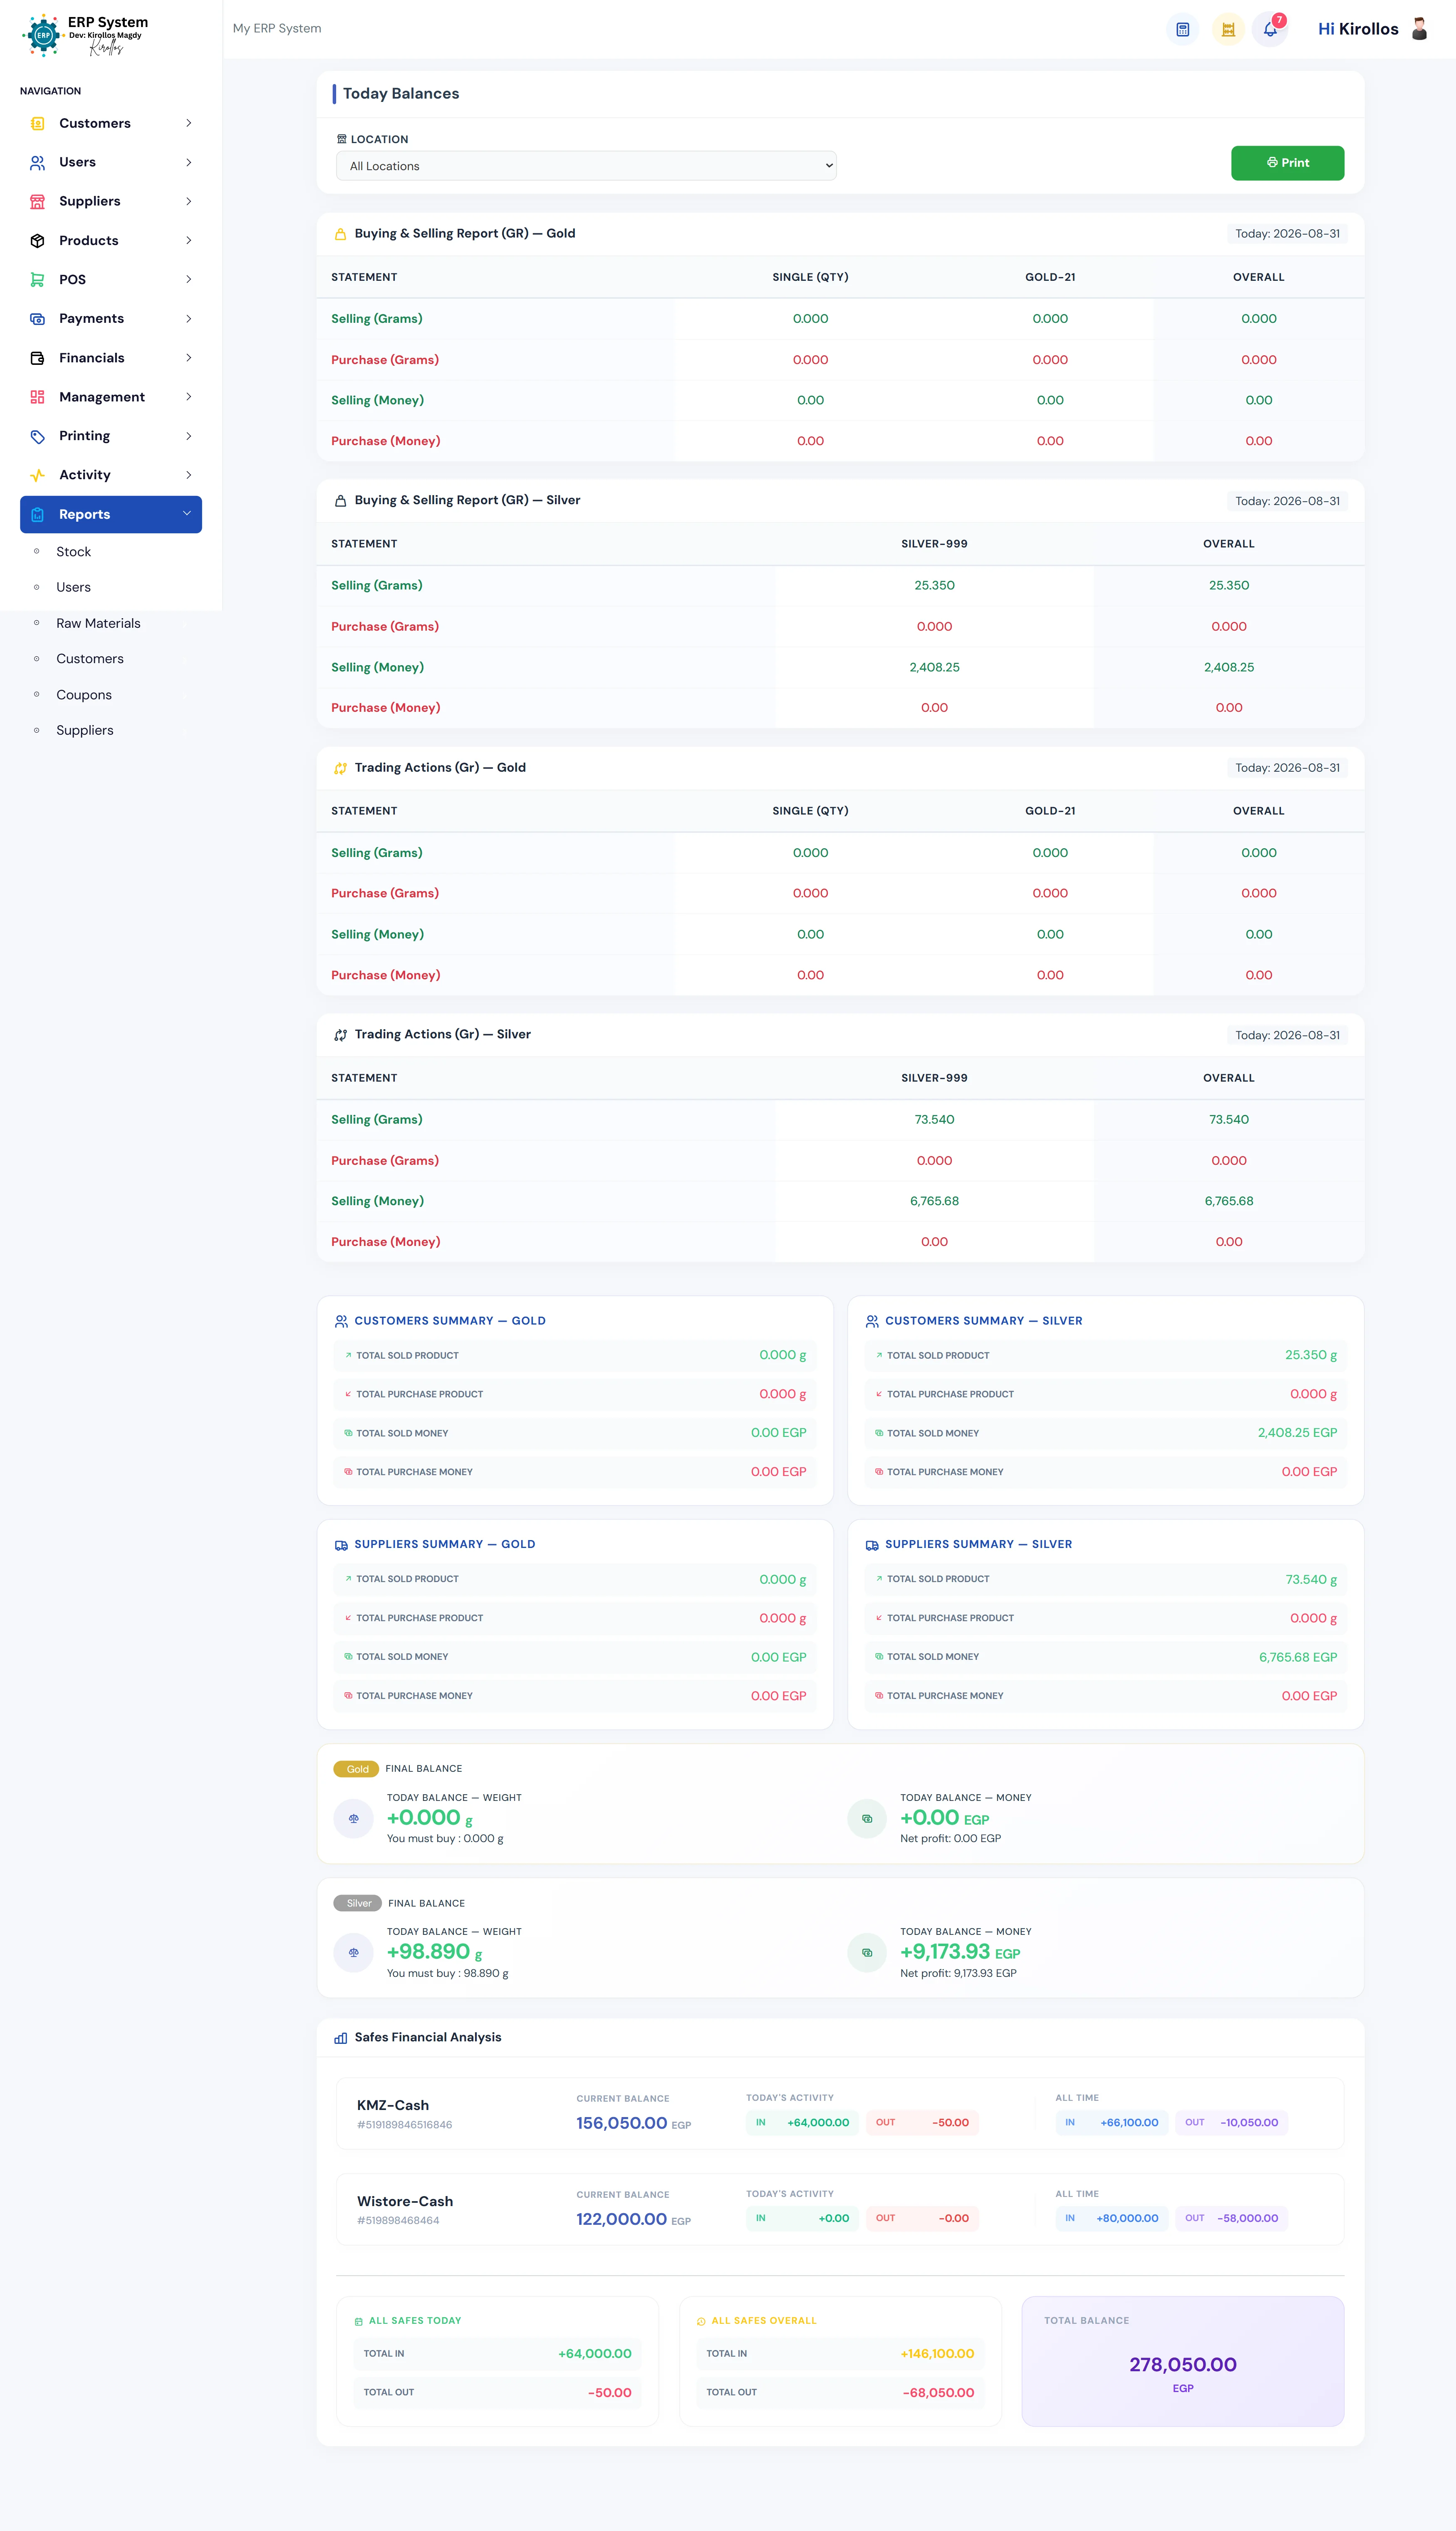Click the Financials wallet icon
The image size is (1456, 2531).
[37, 358]
